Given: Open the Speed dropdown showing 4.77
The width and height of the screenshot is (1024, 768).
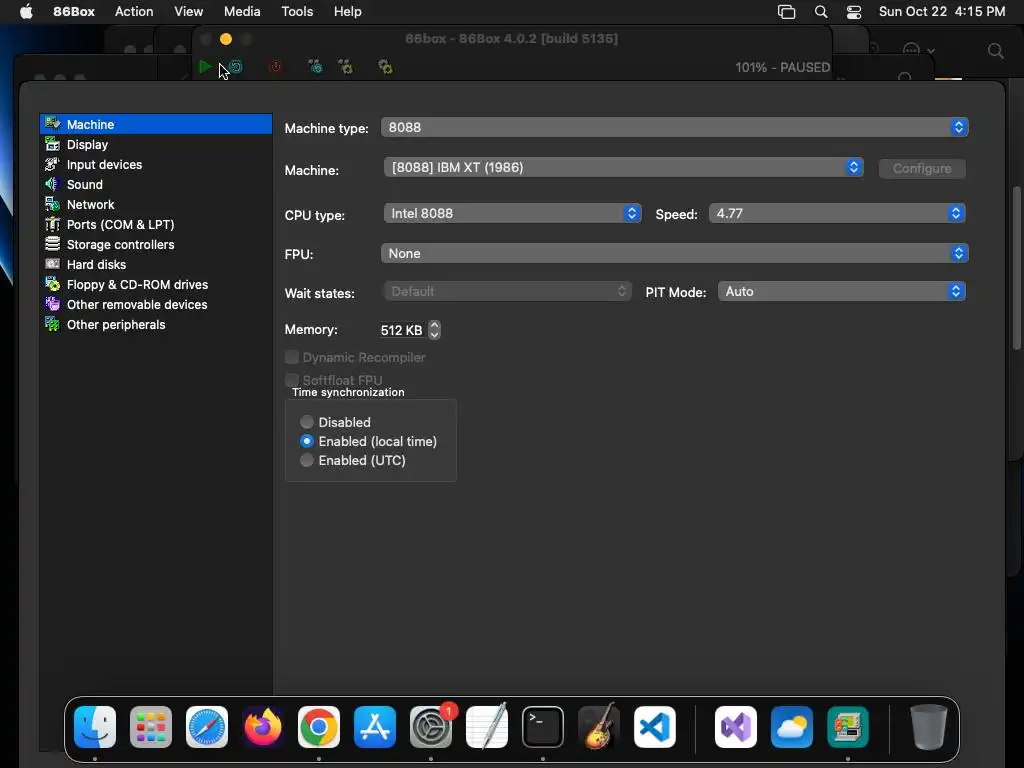Looking at the screenshot, I should (837, 214).
